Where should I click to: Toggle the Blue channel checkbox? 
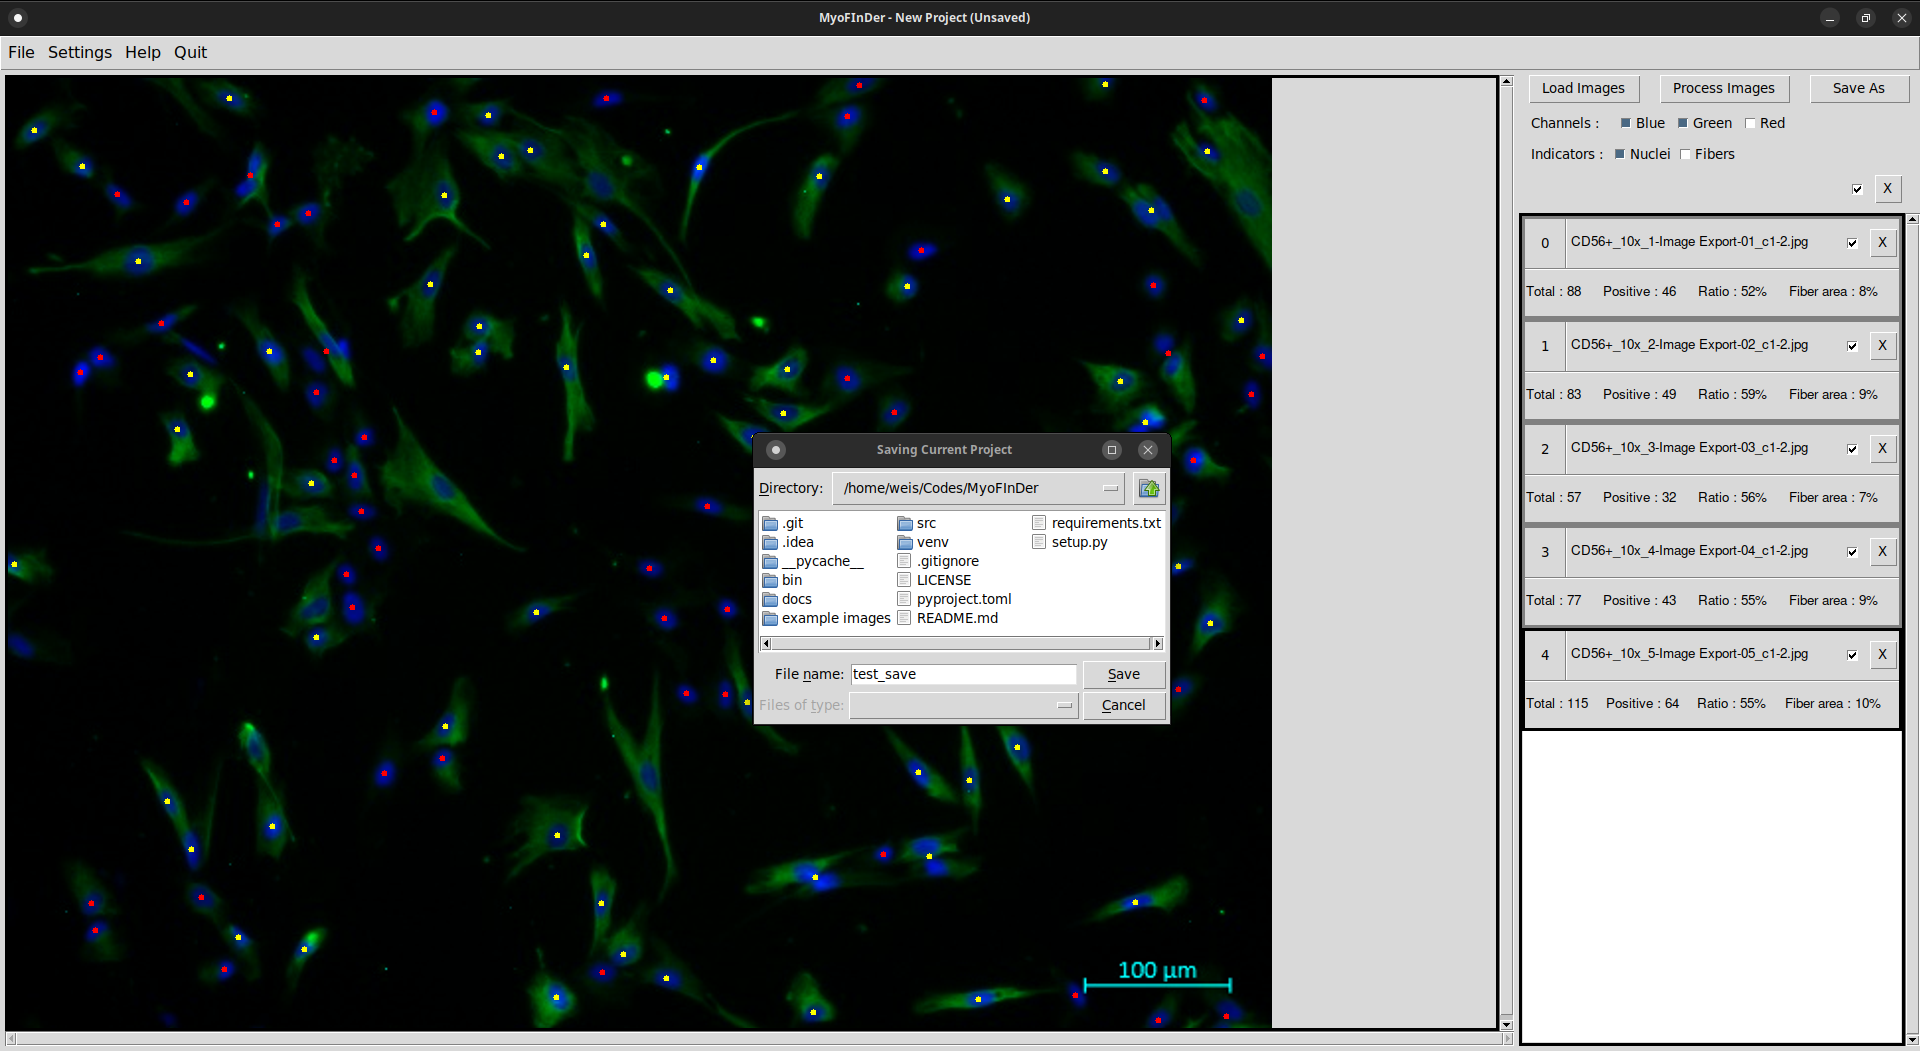click(x=1626, y=123)
